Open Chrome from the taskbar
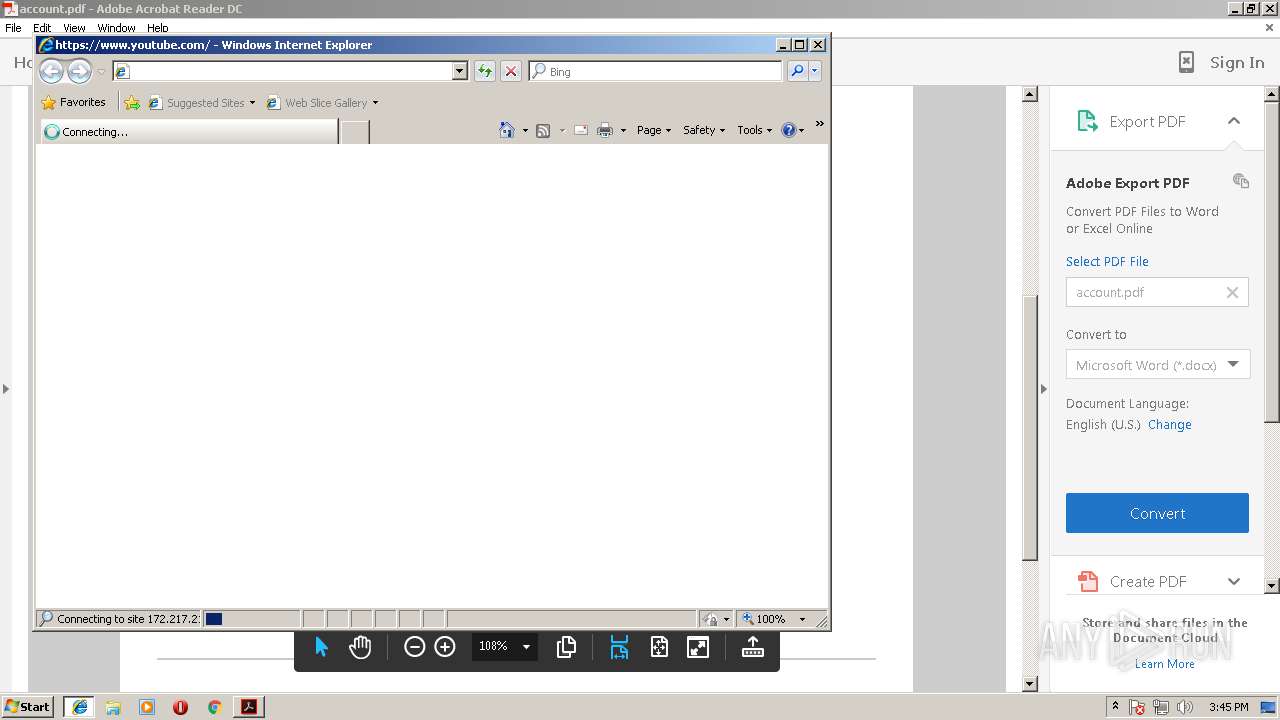 coord(214,707)
